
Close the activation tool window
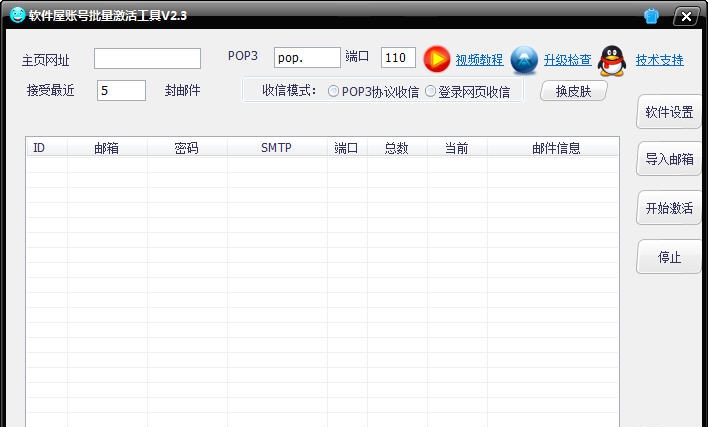pyautogui.click(x=686, y=17)
